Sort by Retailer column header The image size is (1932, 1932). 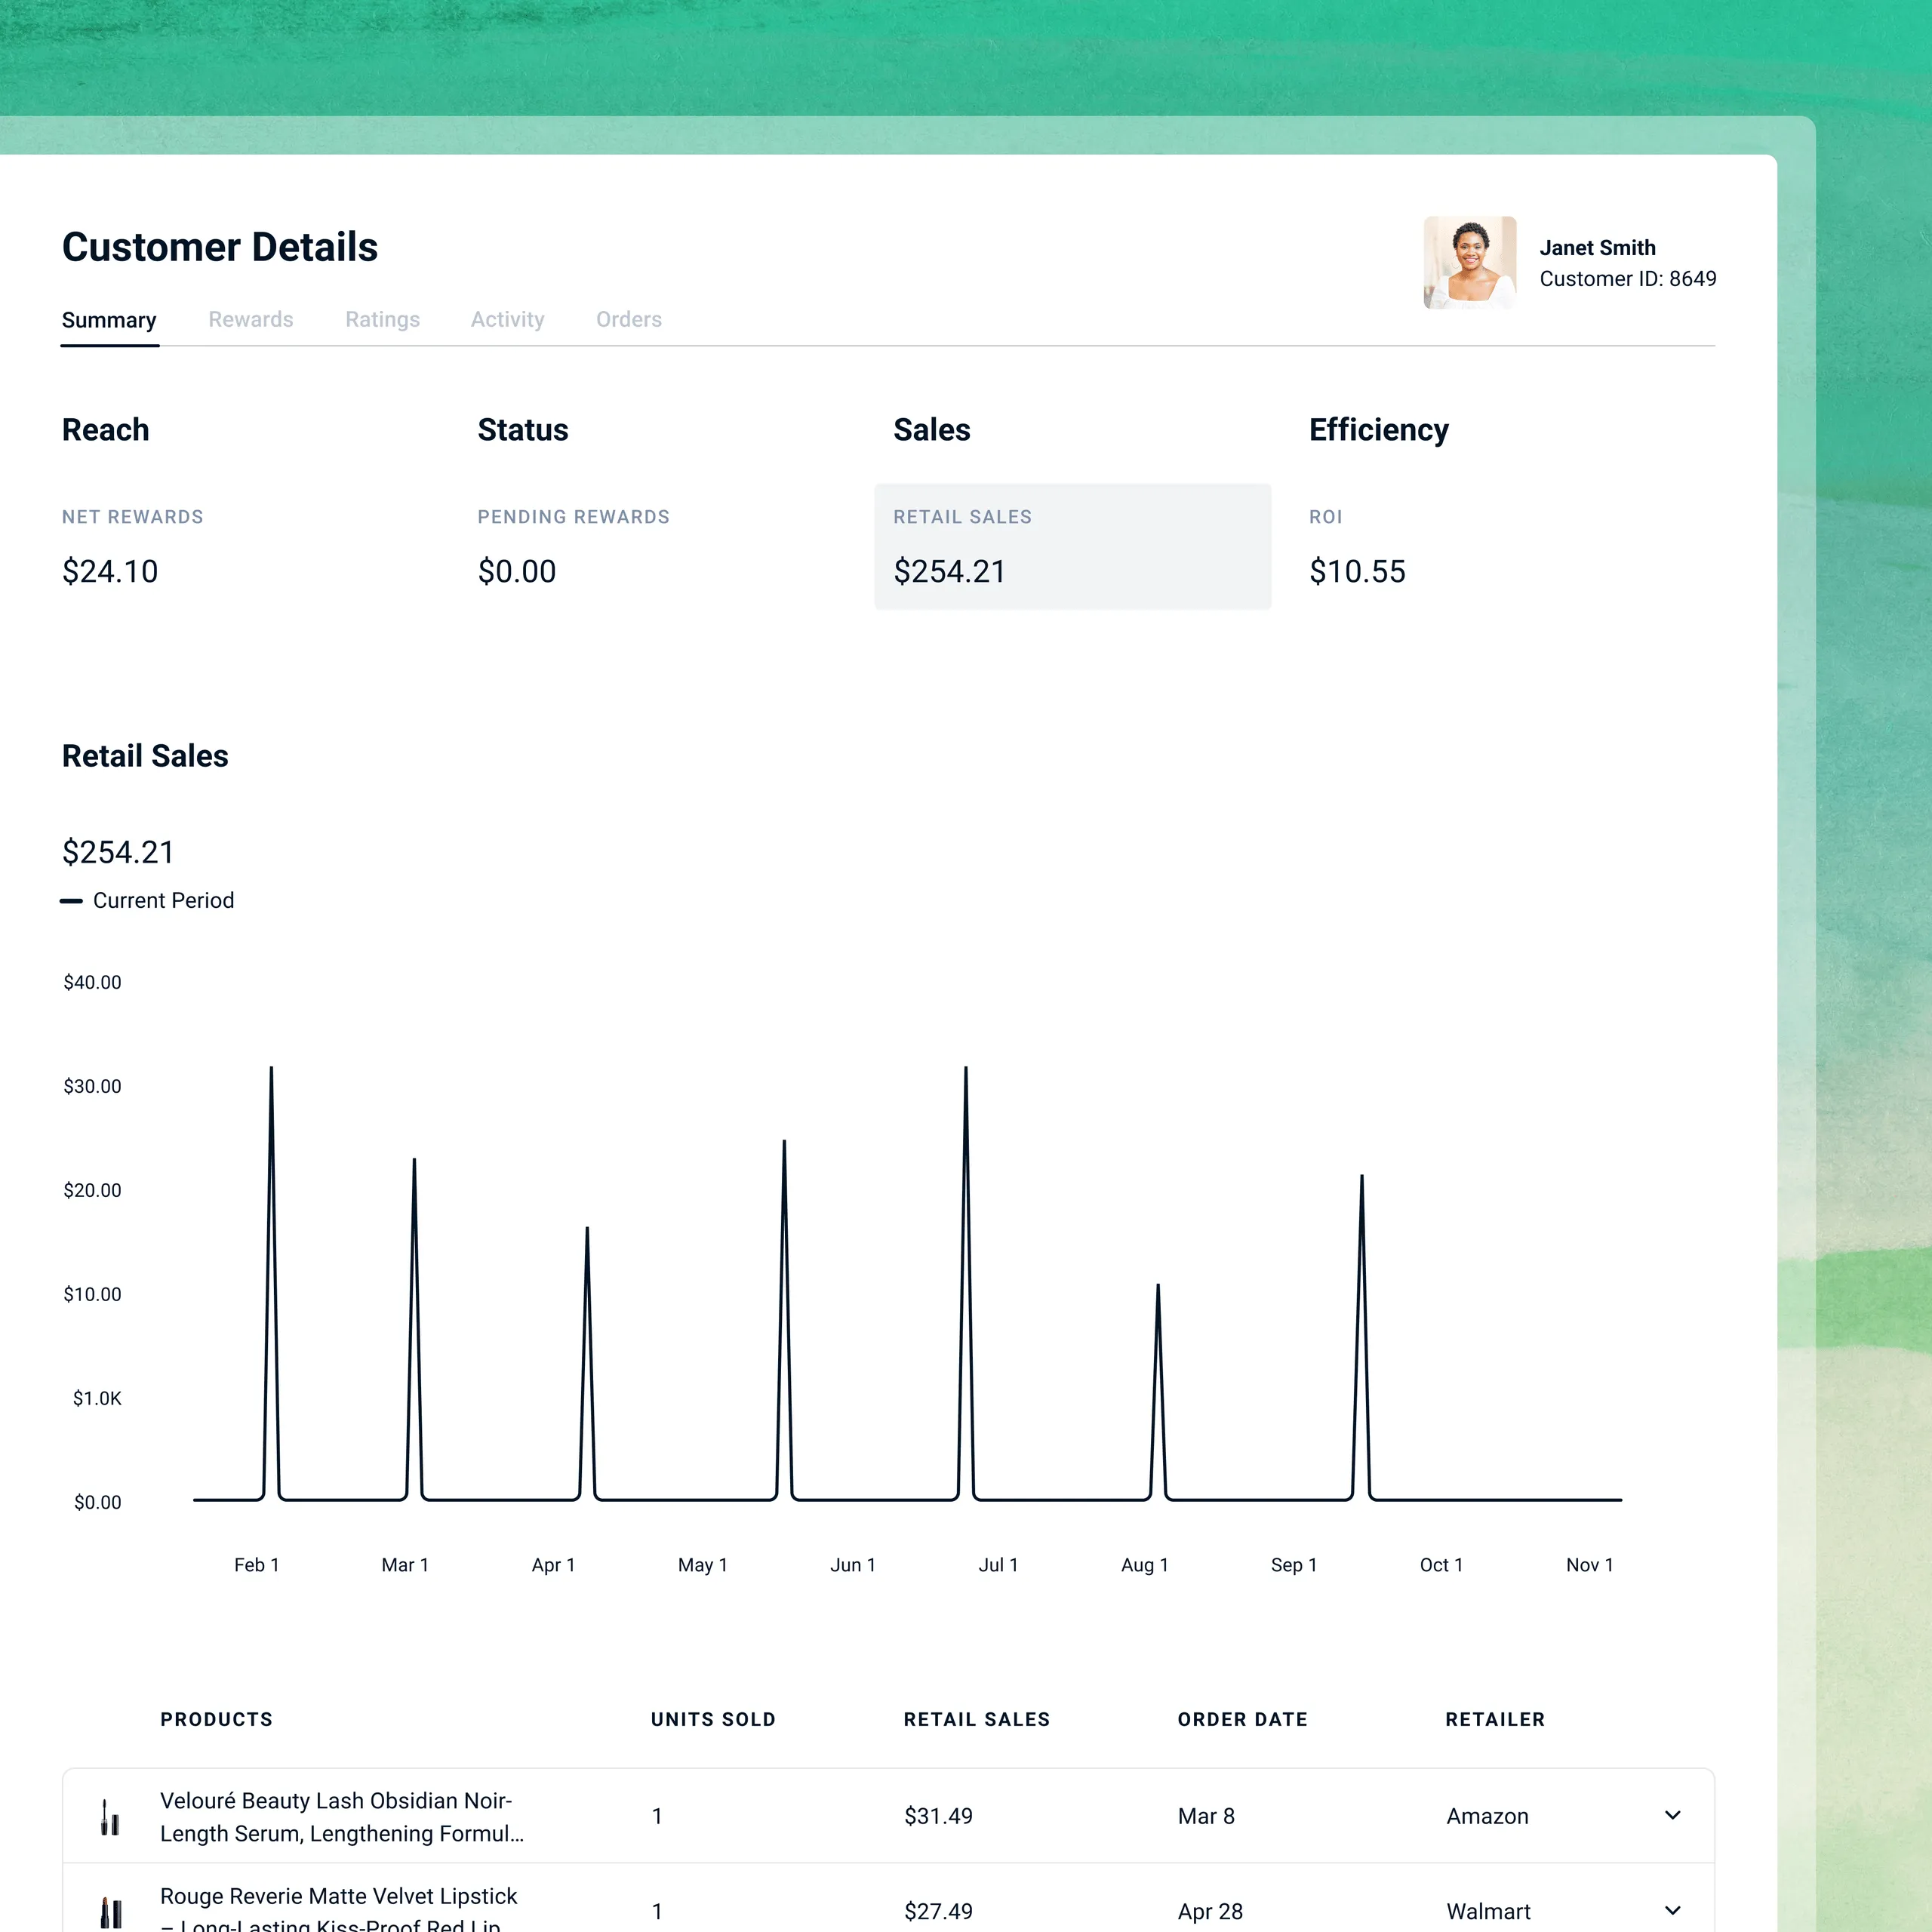pyautogui.click(x=1494, y=1719)
